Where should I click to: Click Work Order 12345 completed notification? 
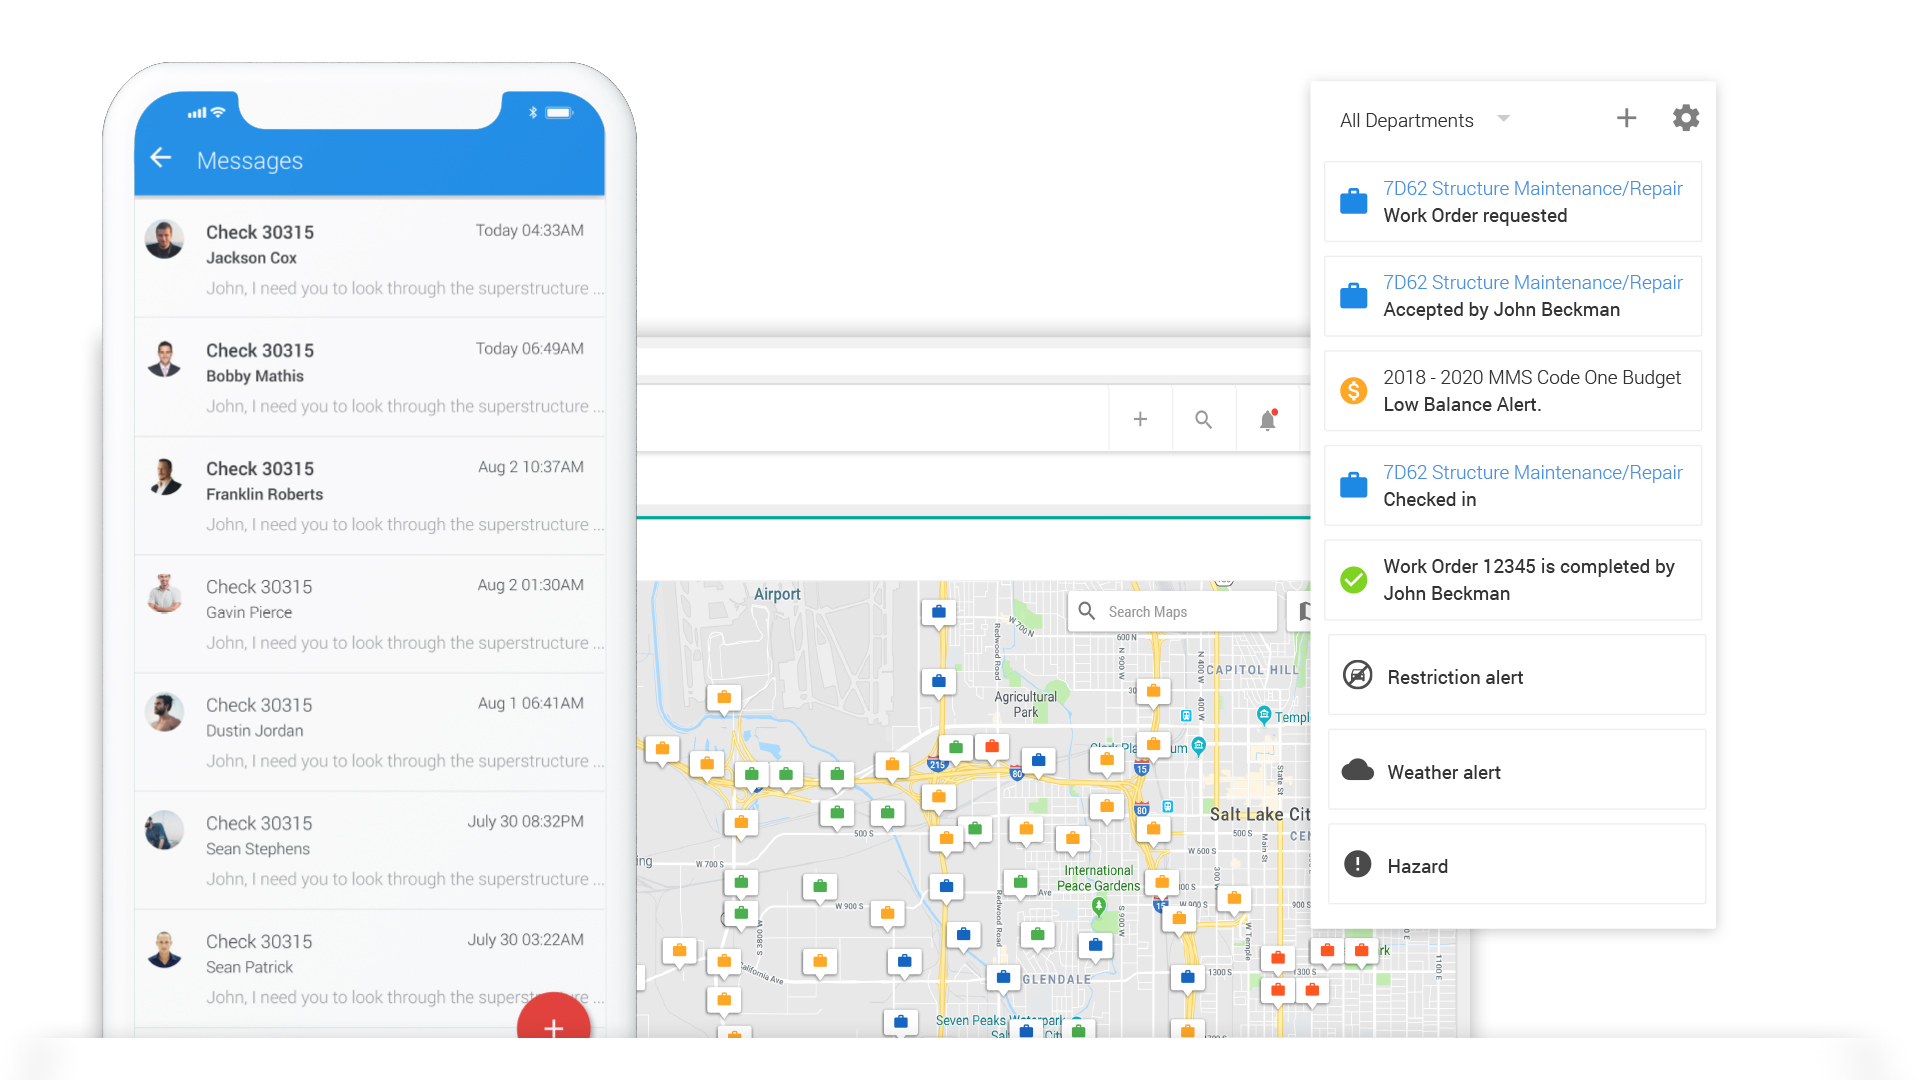point(1512,580)
